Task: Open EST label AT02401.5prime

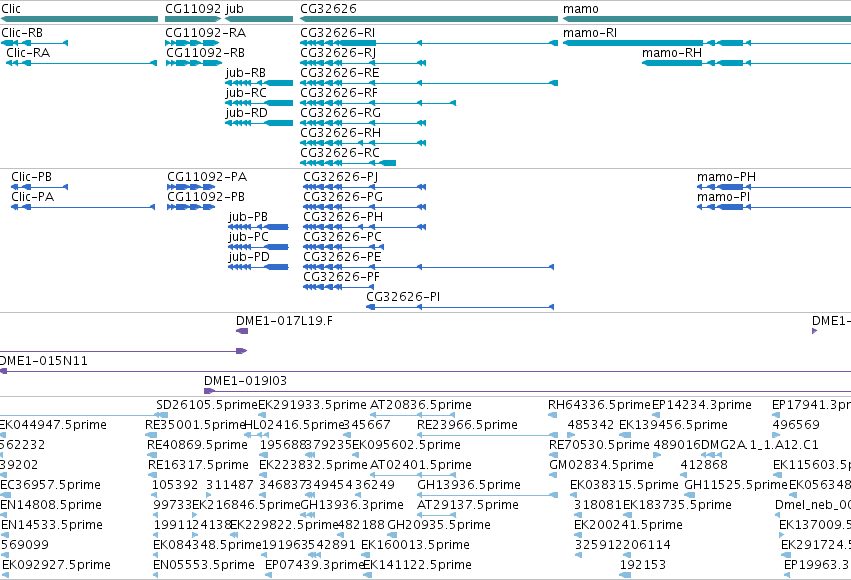Action: (x=421, y=465)
